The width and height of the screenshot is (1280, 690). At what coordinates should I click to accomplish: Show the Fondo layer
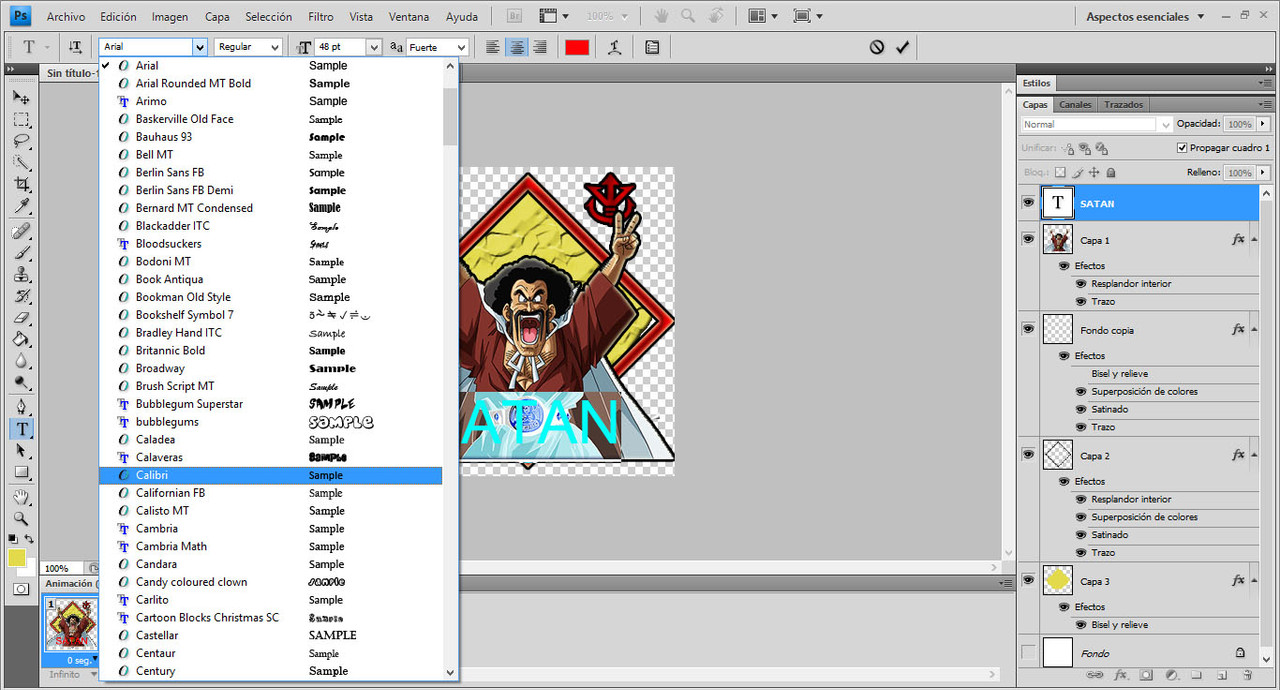(x=1028, y=652)
